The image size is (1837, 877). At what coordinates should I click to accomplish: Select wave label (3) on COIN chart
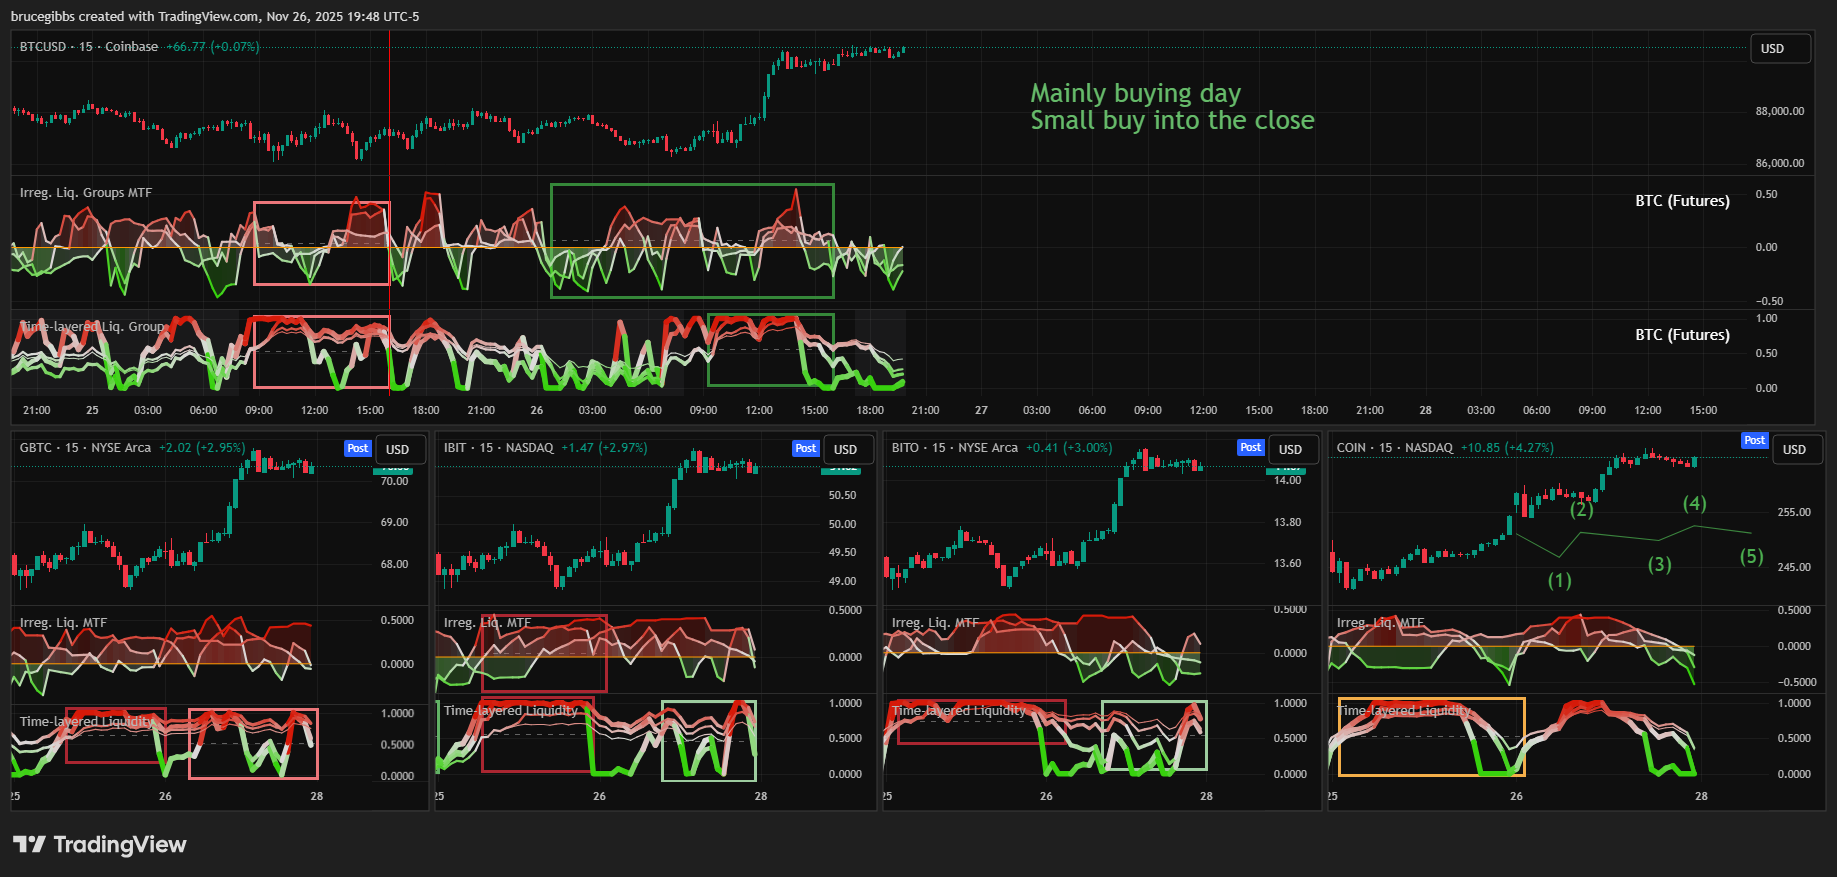1659,565
